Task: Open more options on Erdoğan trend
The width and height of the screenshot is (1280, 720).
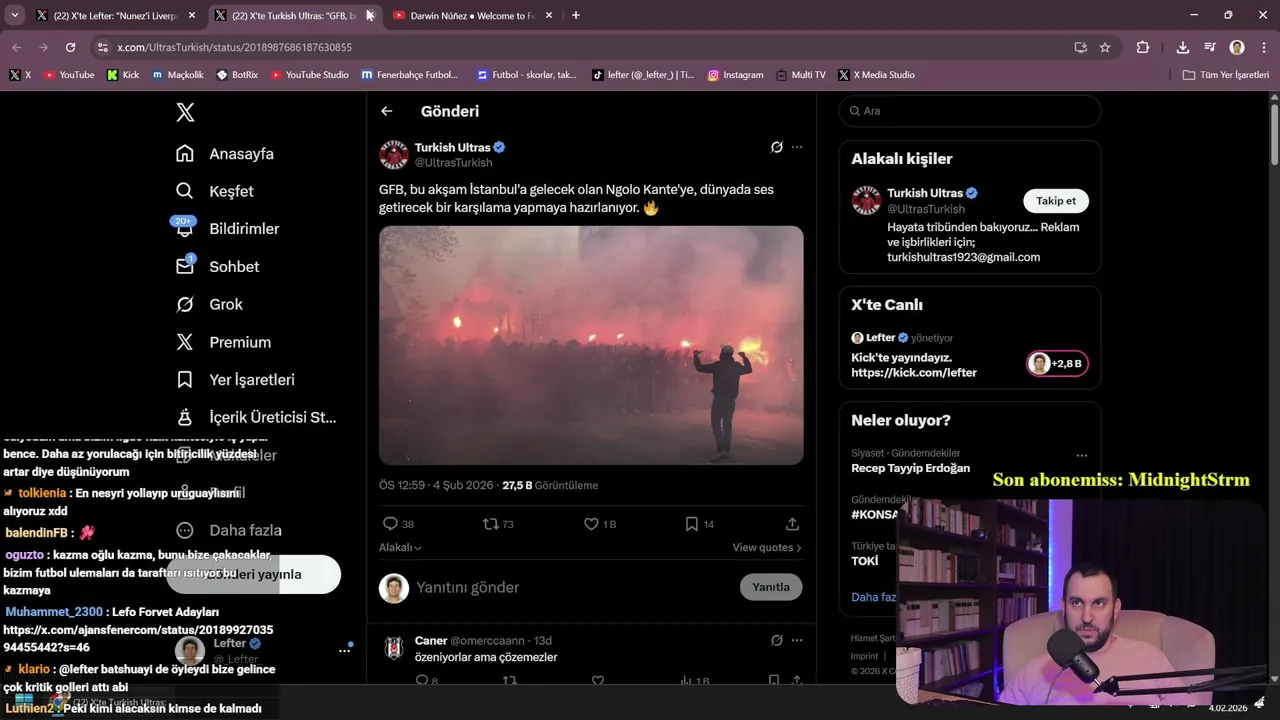Action: pos(1081,454)
